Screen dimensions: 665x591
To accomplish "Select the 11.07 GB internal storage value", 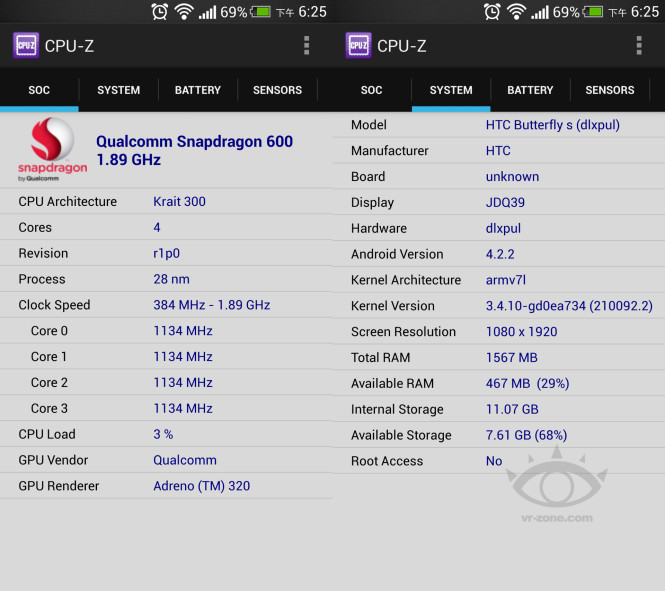I will tap(512, 409).
